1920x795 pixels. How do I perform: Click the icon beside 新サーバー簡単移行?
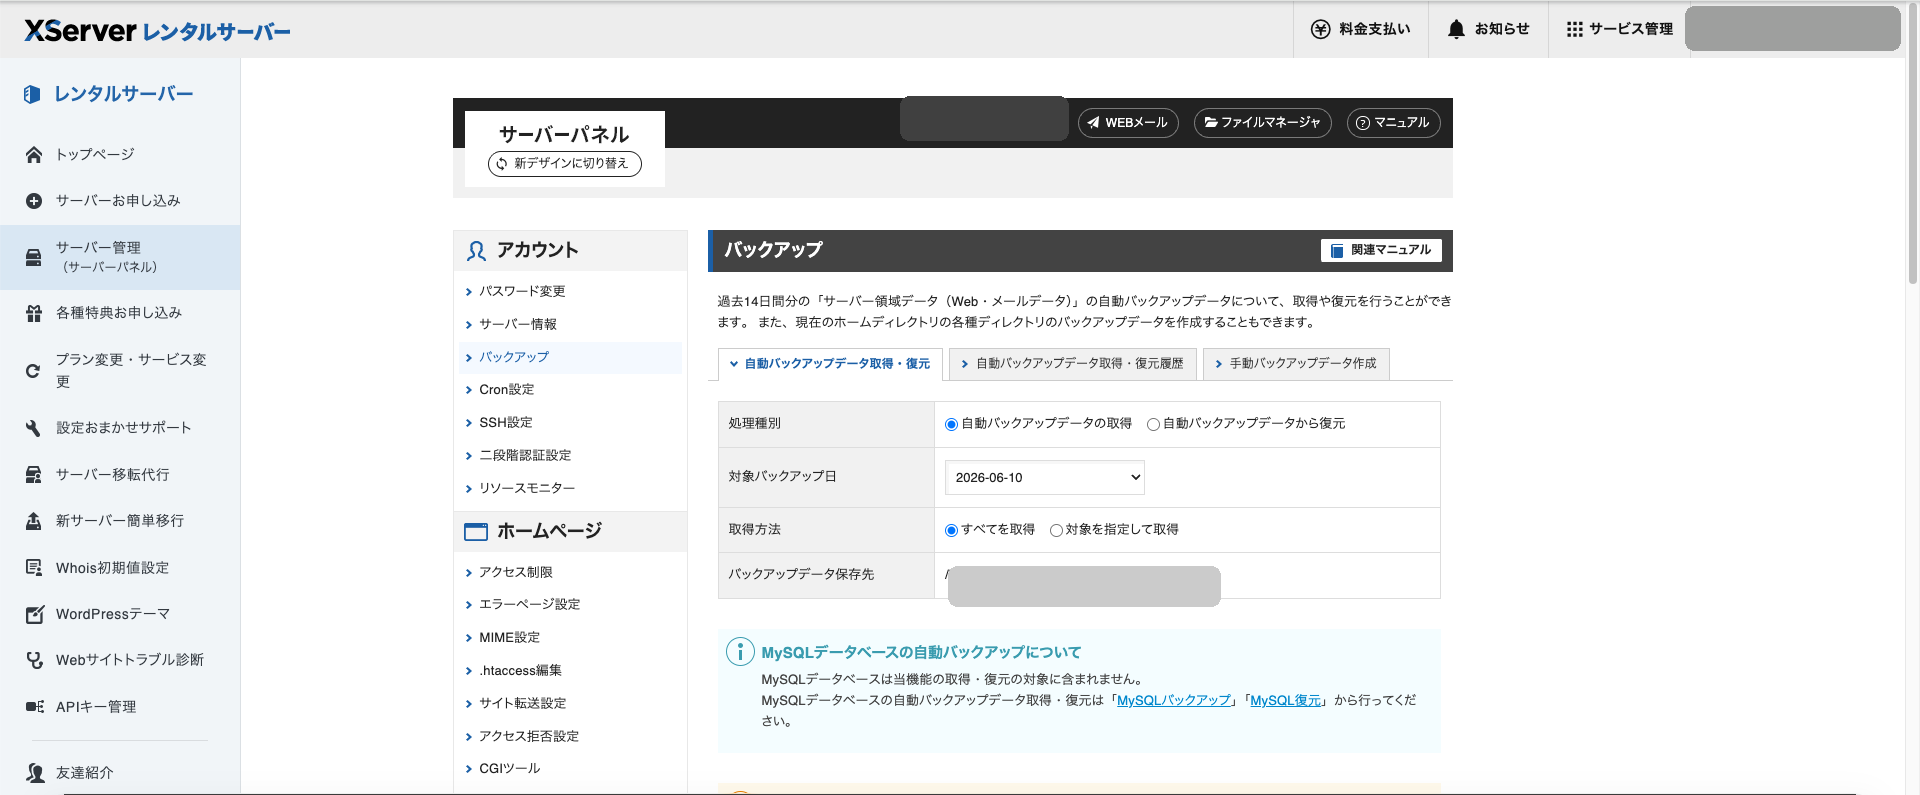(x=34, y=521)
